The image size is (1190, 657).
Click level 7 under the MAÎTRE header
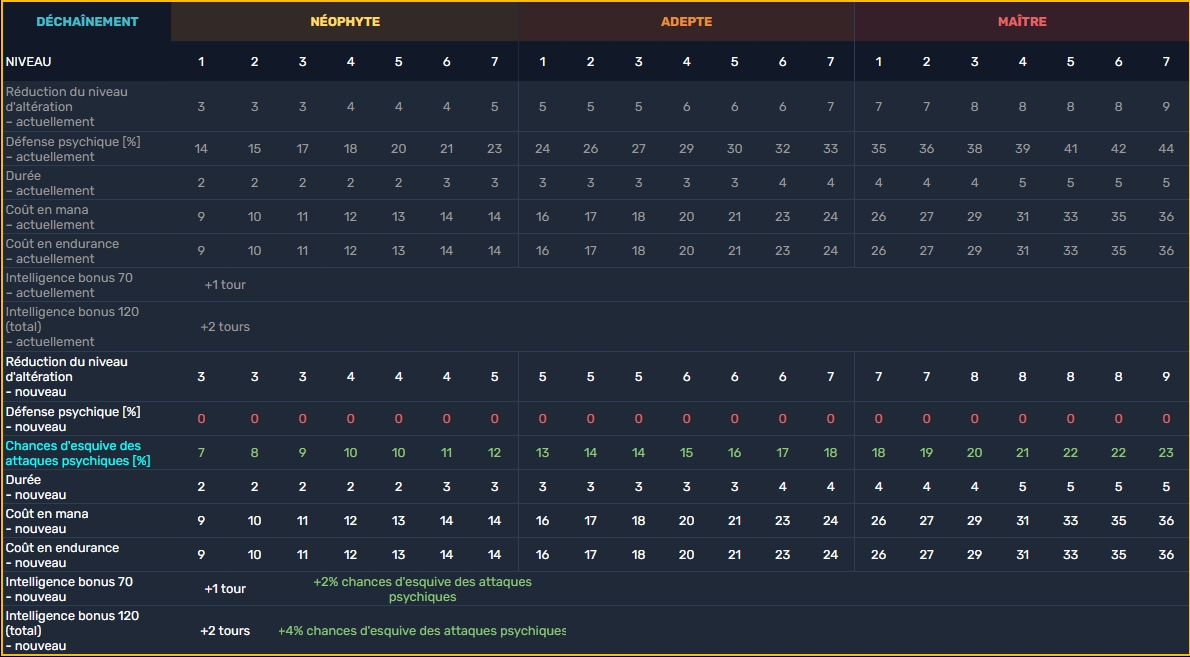point(1166,61)
